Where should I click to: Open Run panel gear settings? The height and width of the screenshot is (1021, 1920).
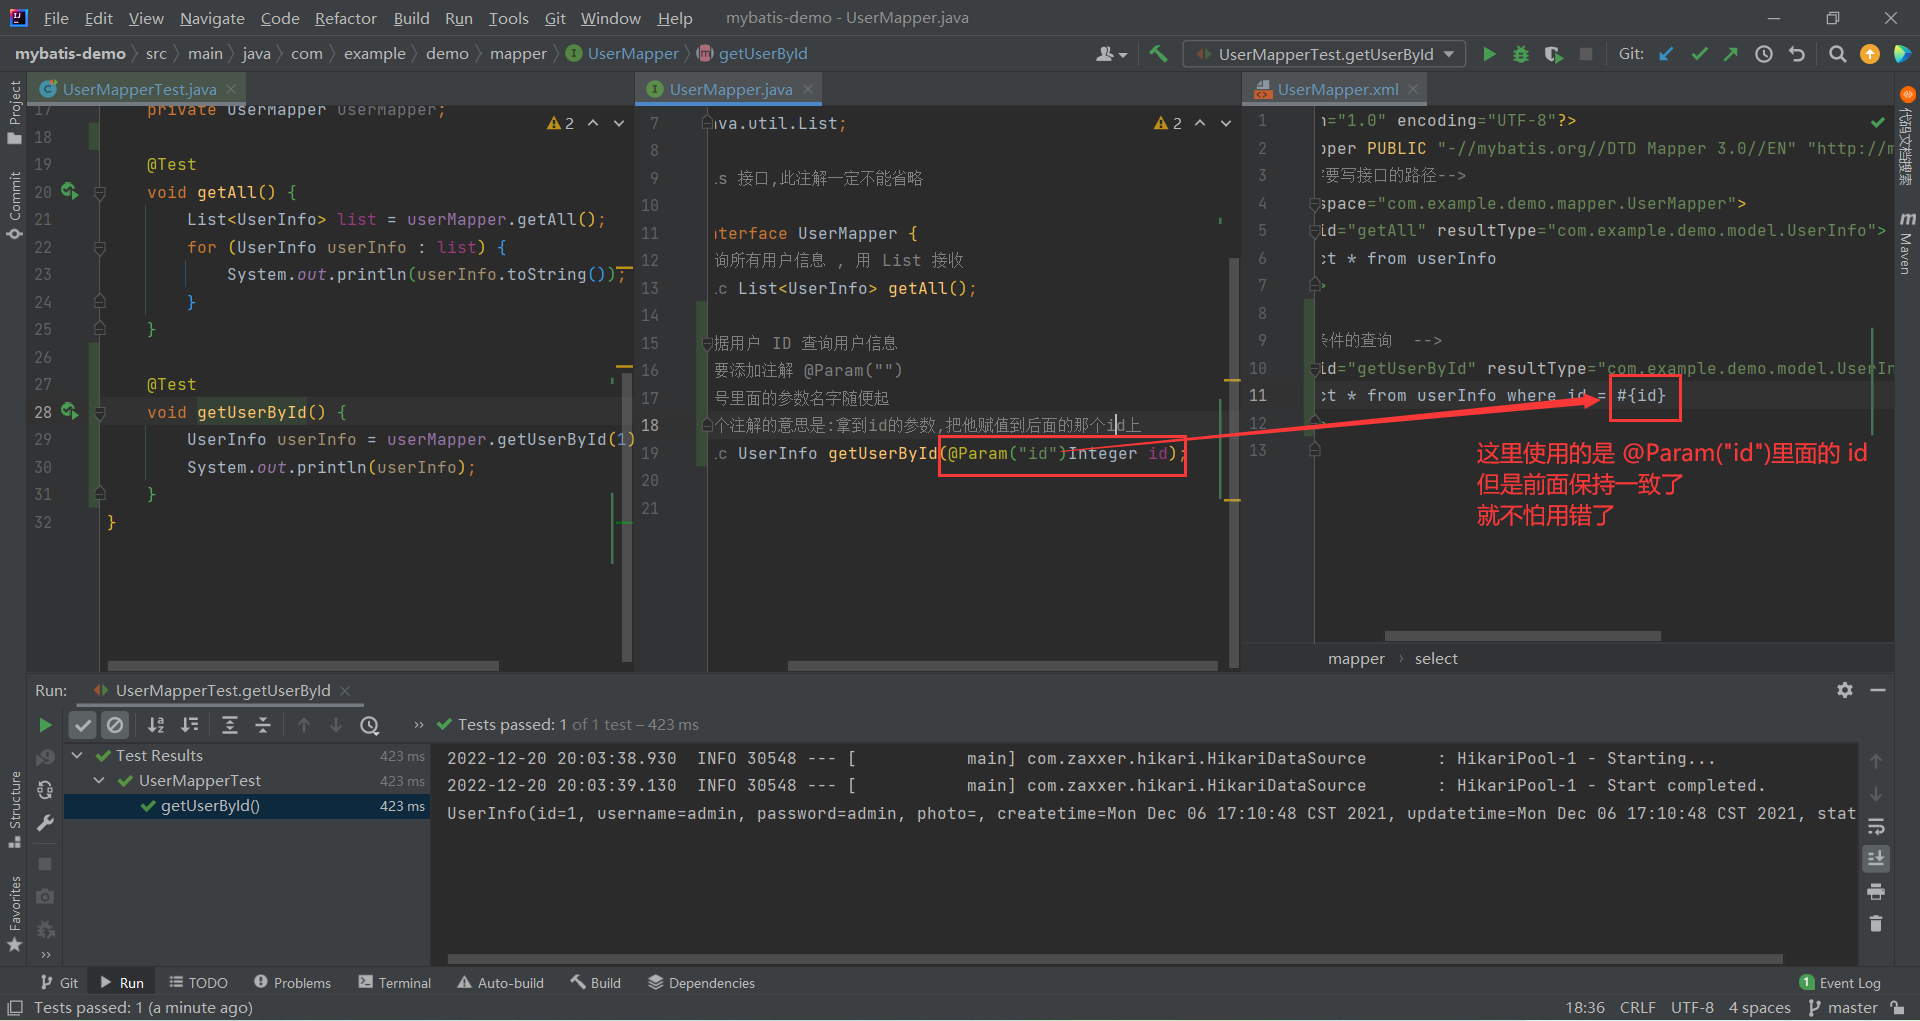pyautogui.click(x=1845, y=690)
